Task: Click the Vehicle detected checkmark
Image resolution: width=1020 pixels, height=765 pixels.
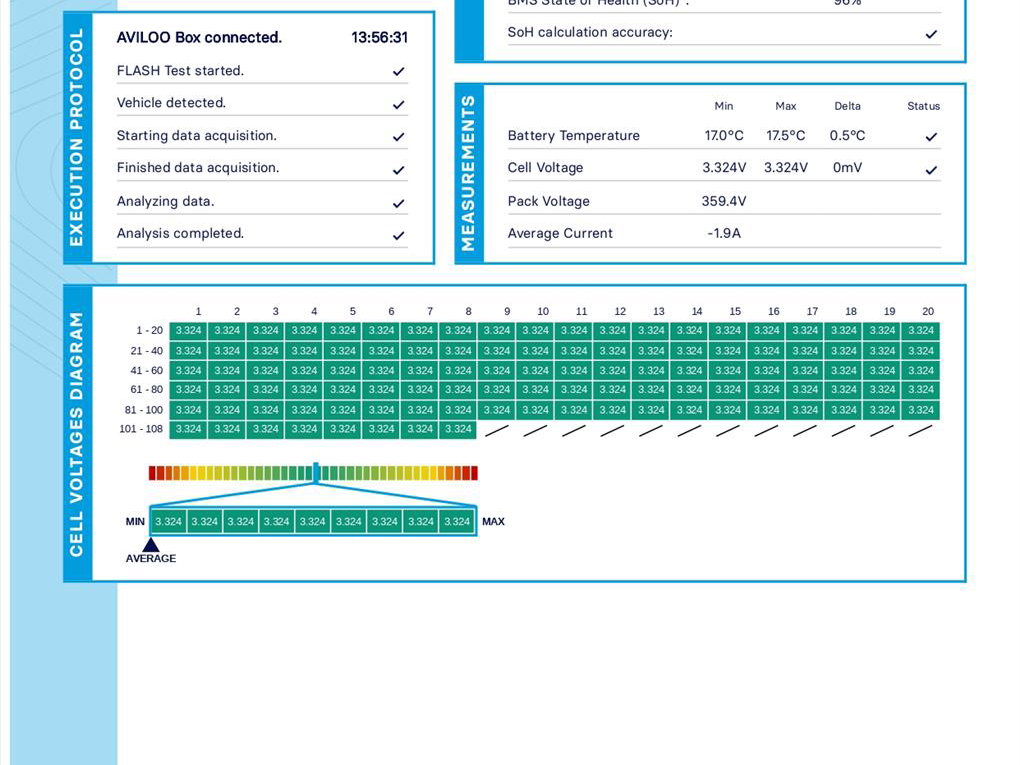Action: pos(398,104)
